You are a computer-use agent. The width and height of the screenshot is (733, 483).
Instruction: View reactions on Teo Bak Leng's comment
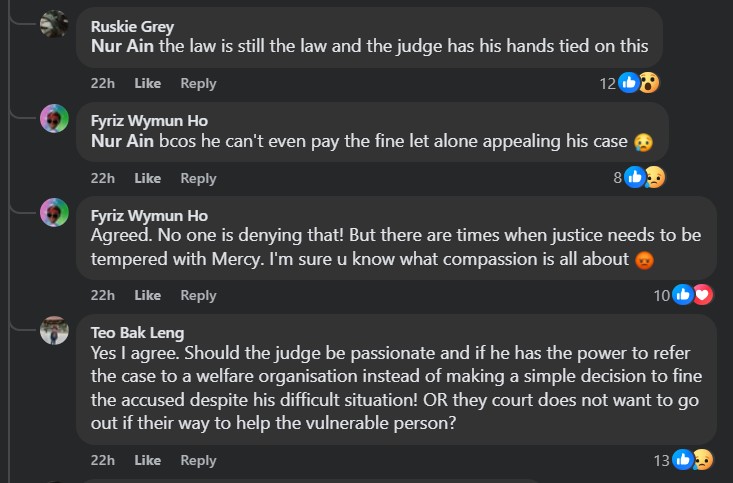coord(693,460)
